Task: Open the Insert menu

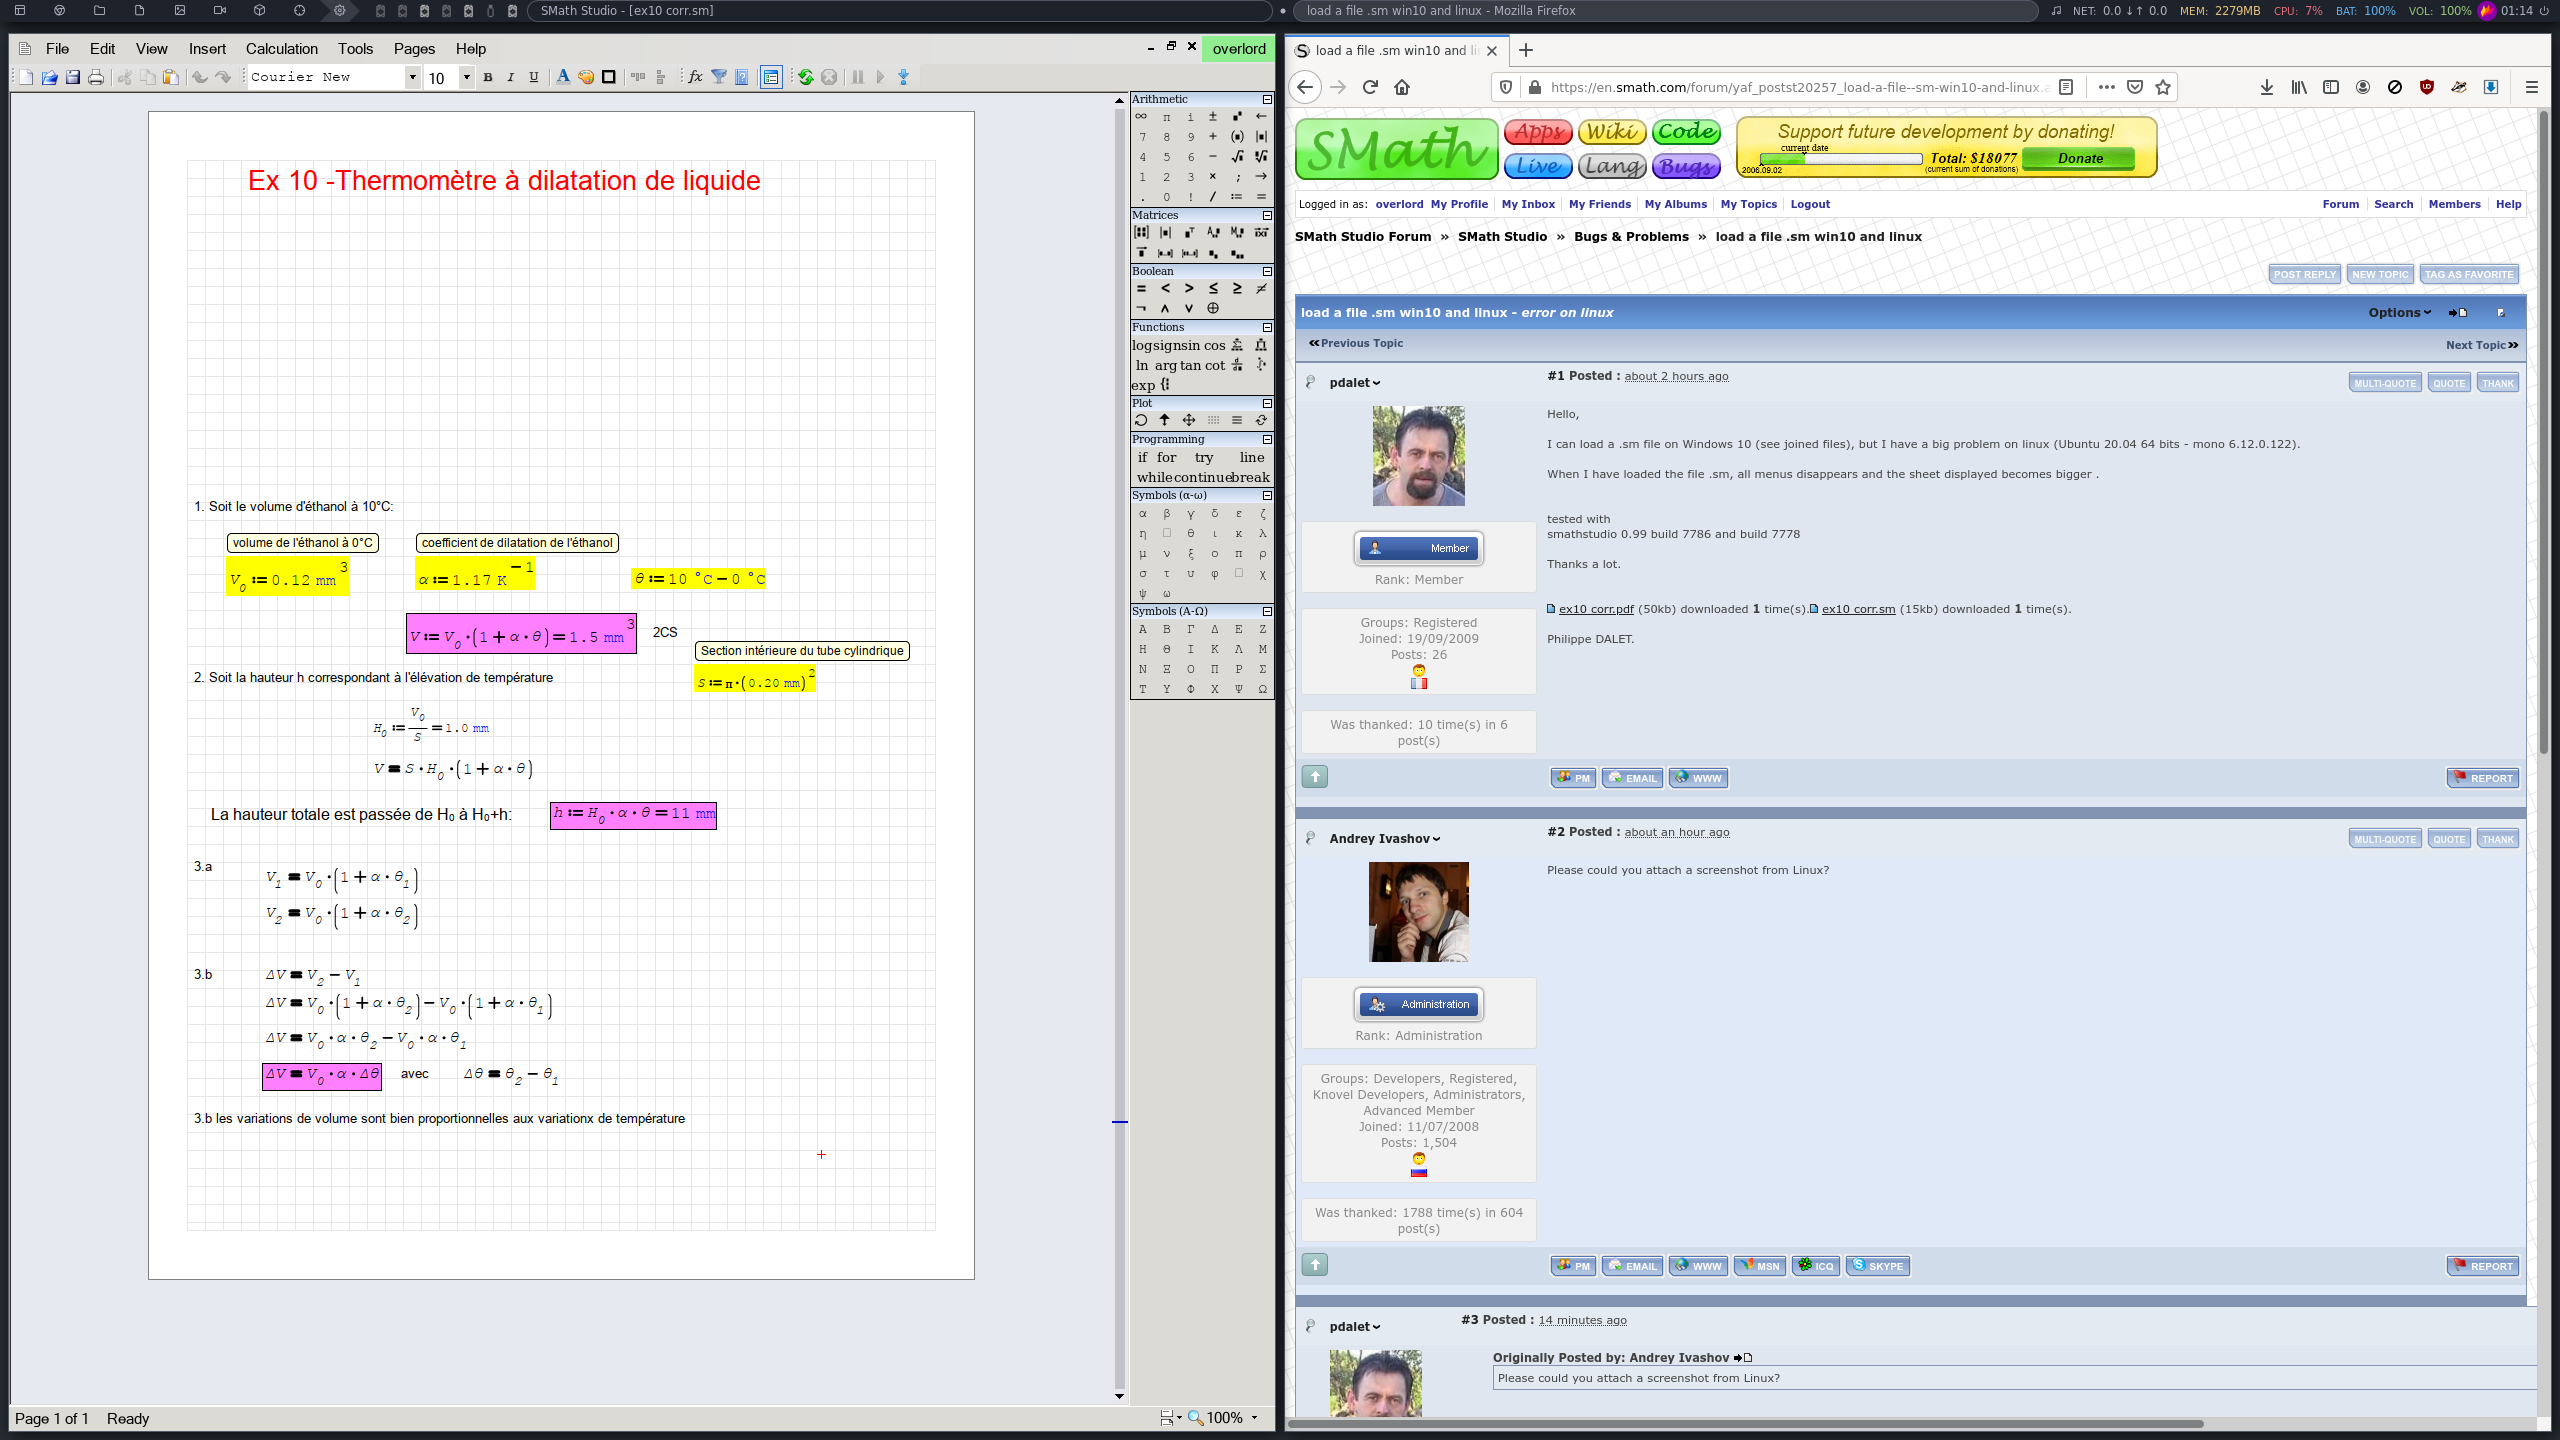Action: click(207, 48)
